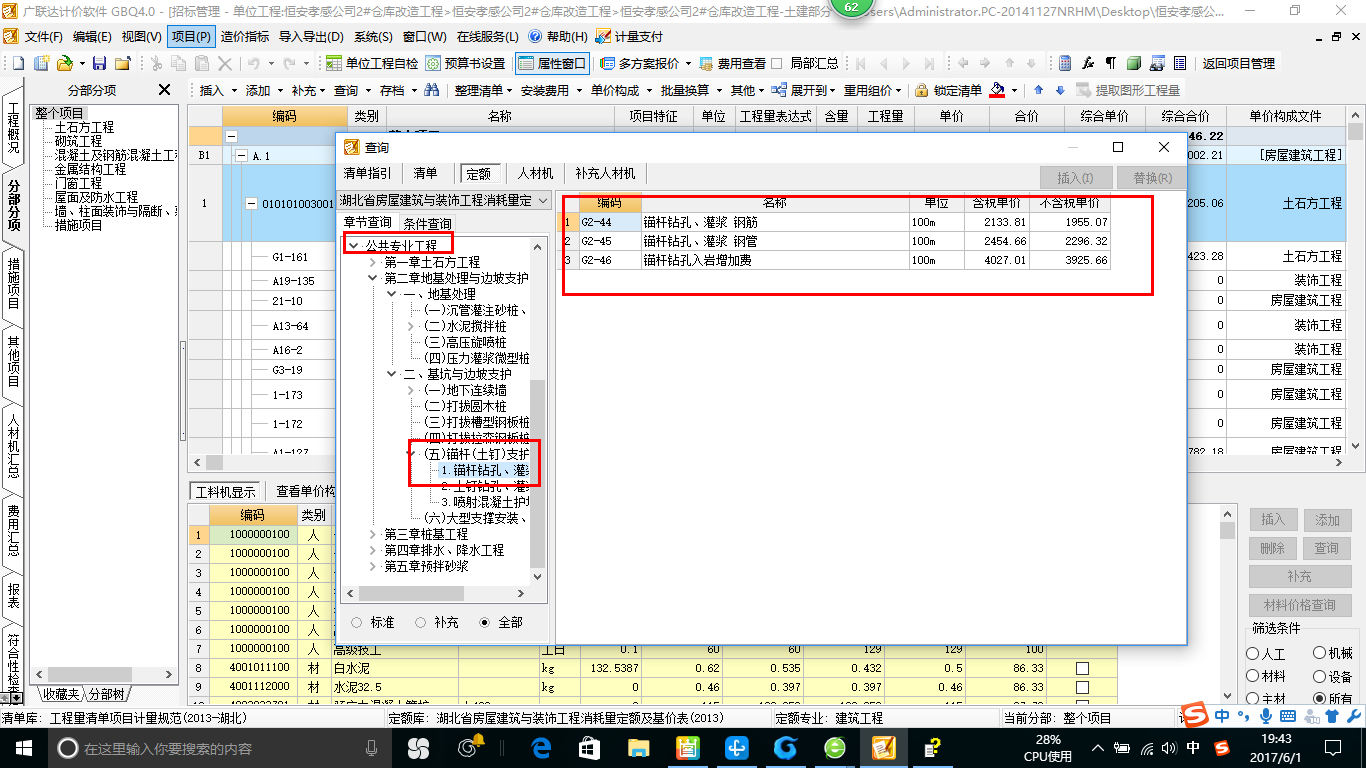Click the blue move-up arrow icon

pos(1038,90)
